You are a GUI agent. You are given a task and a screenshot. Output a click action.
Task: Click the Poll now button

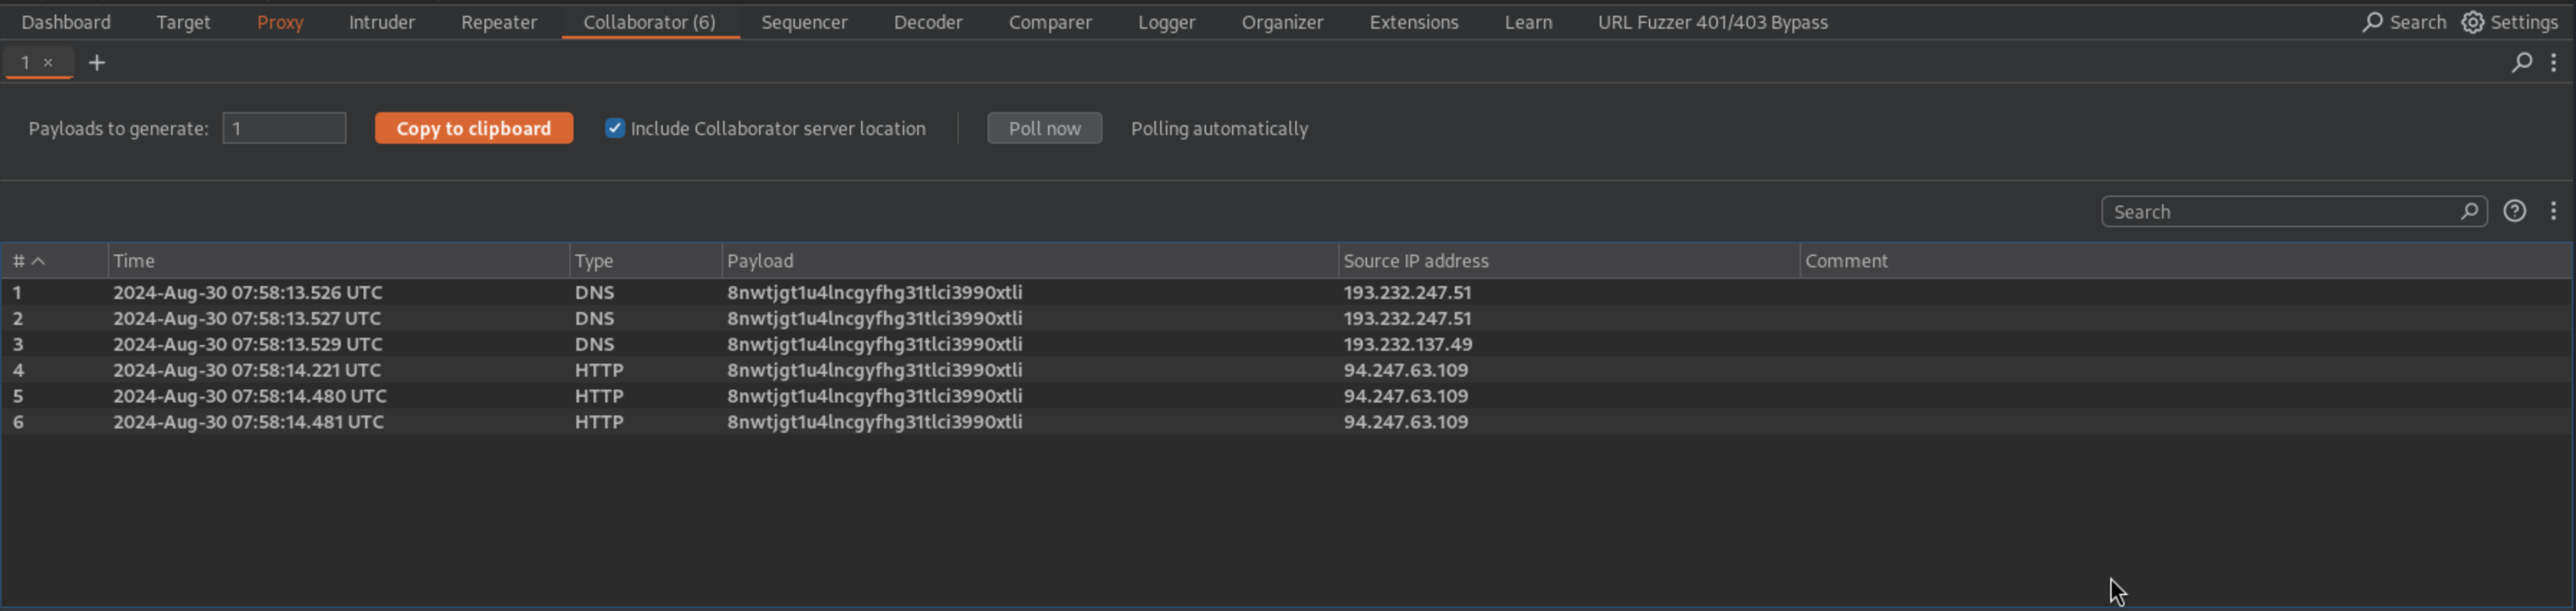click(x=1044, y=128)
